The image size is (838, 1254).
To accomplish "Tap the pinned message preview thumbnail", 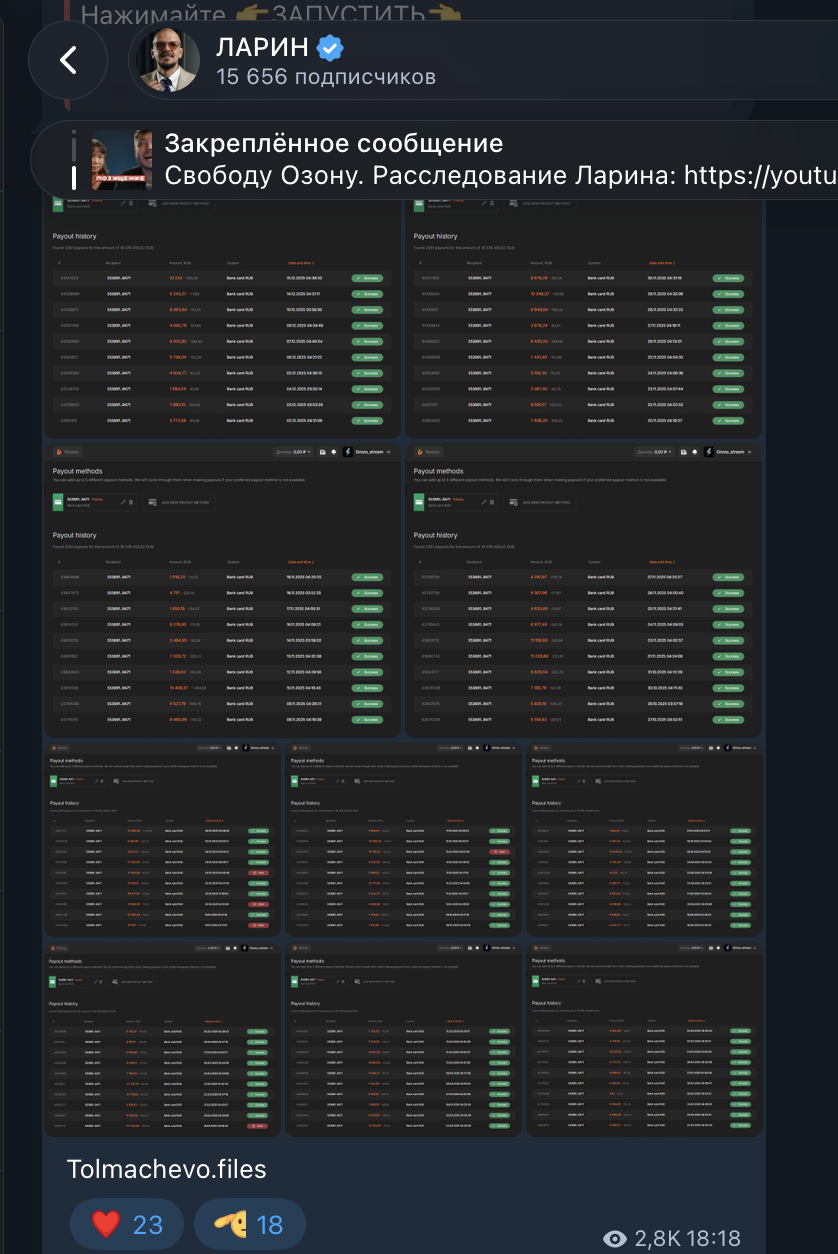I will tap(122, 160).
